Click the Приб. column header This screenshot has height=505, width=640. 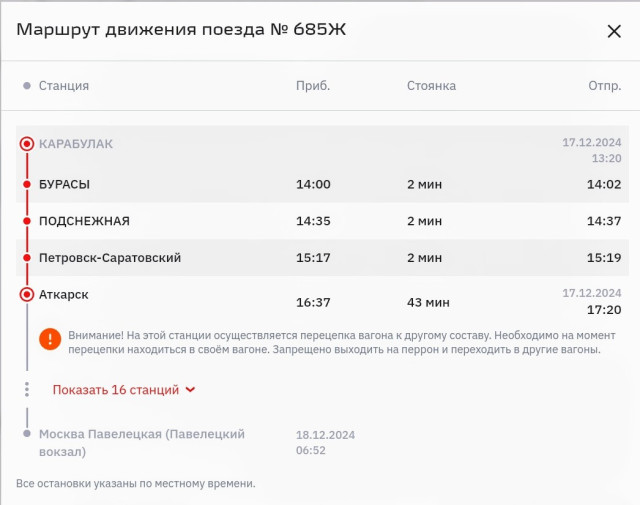click(313, 86)
